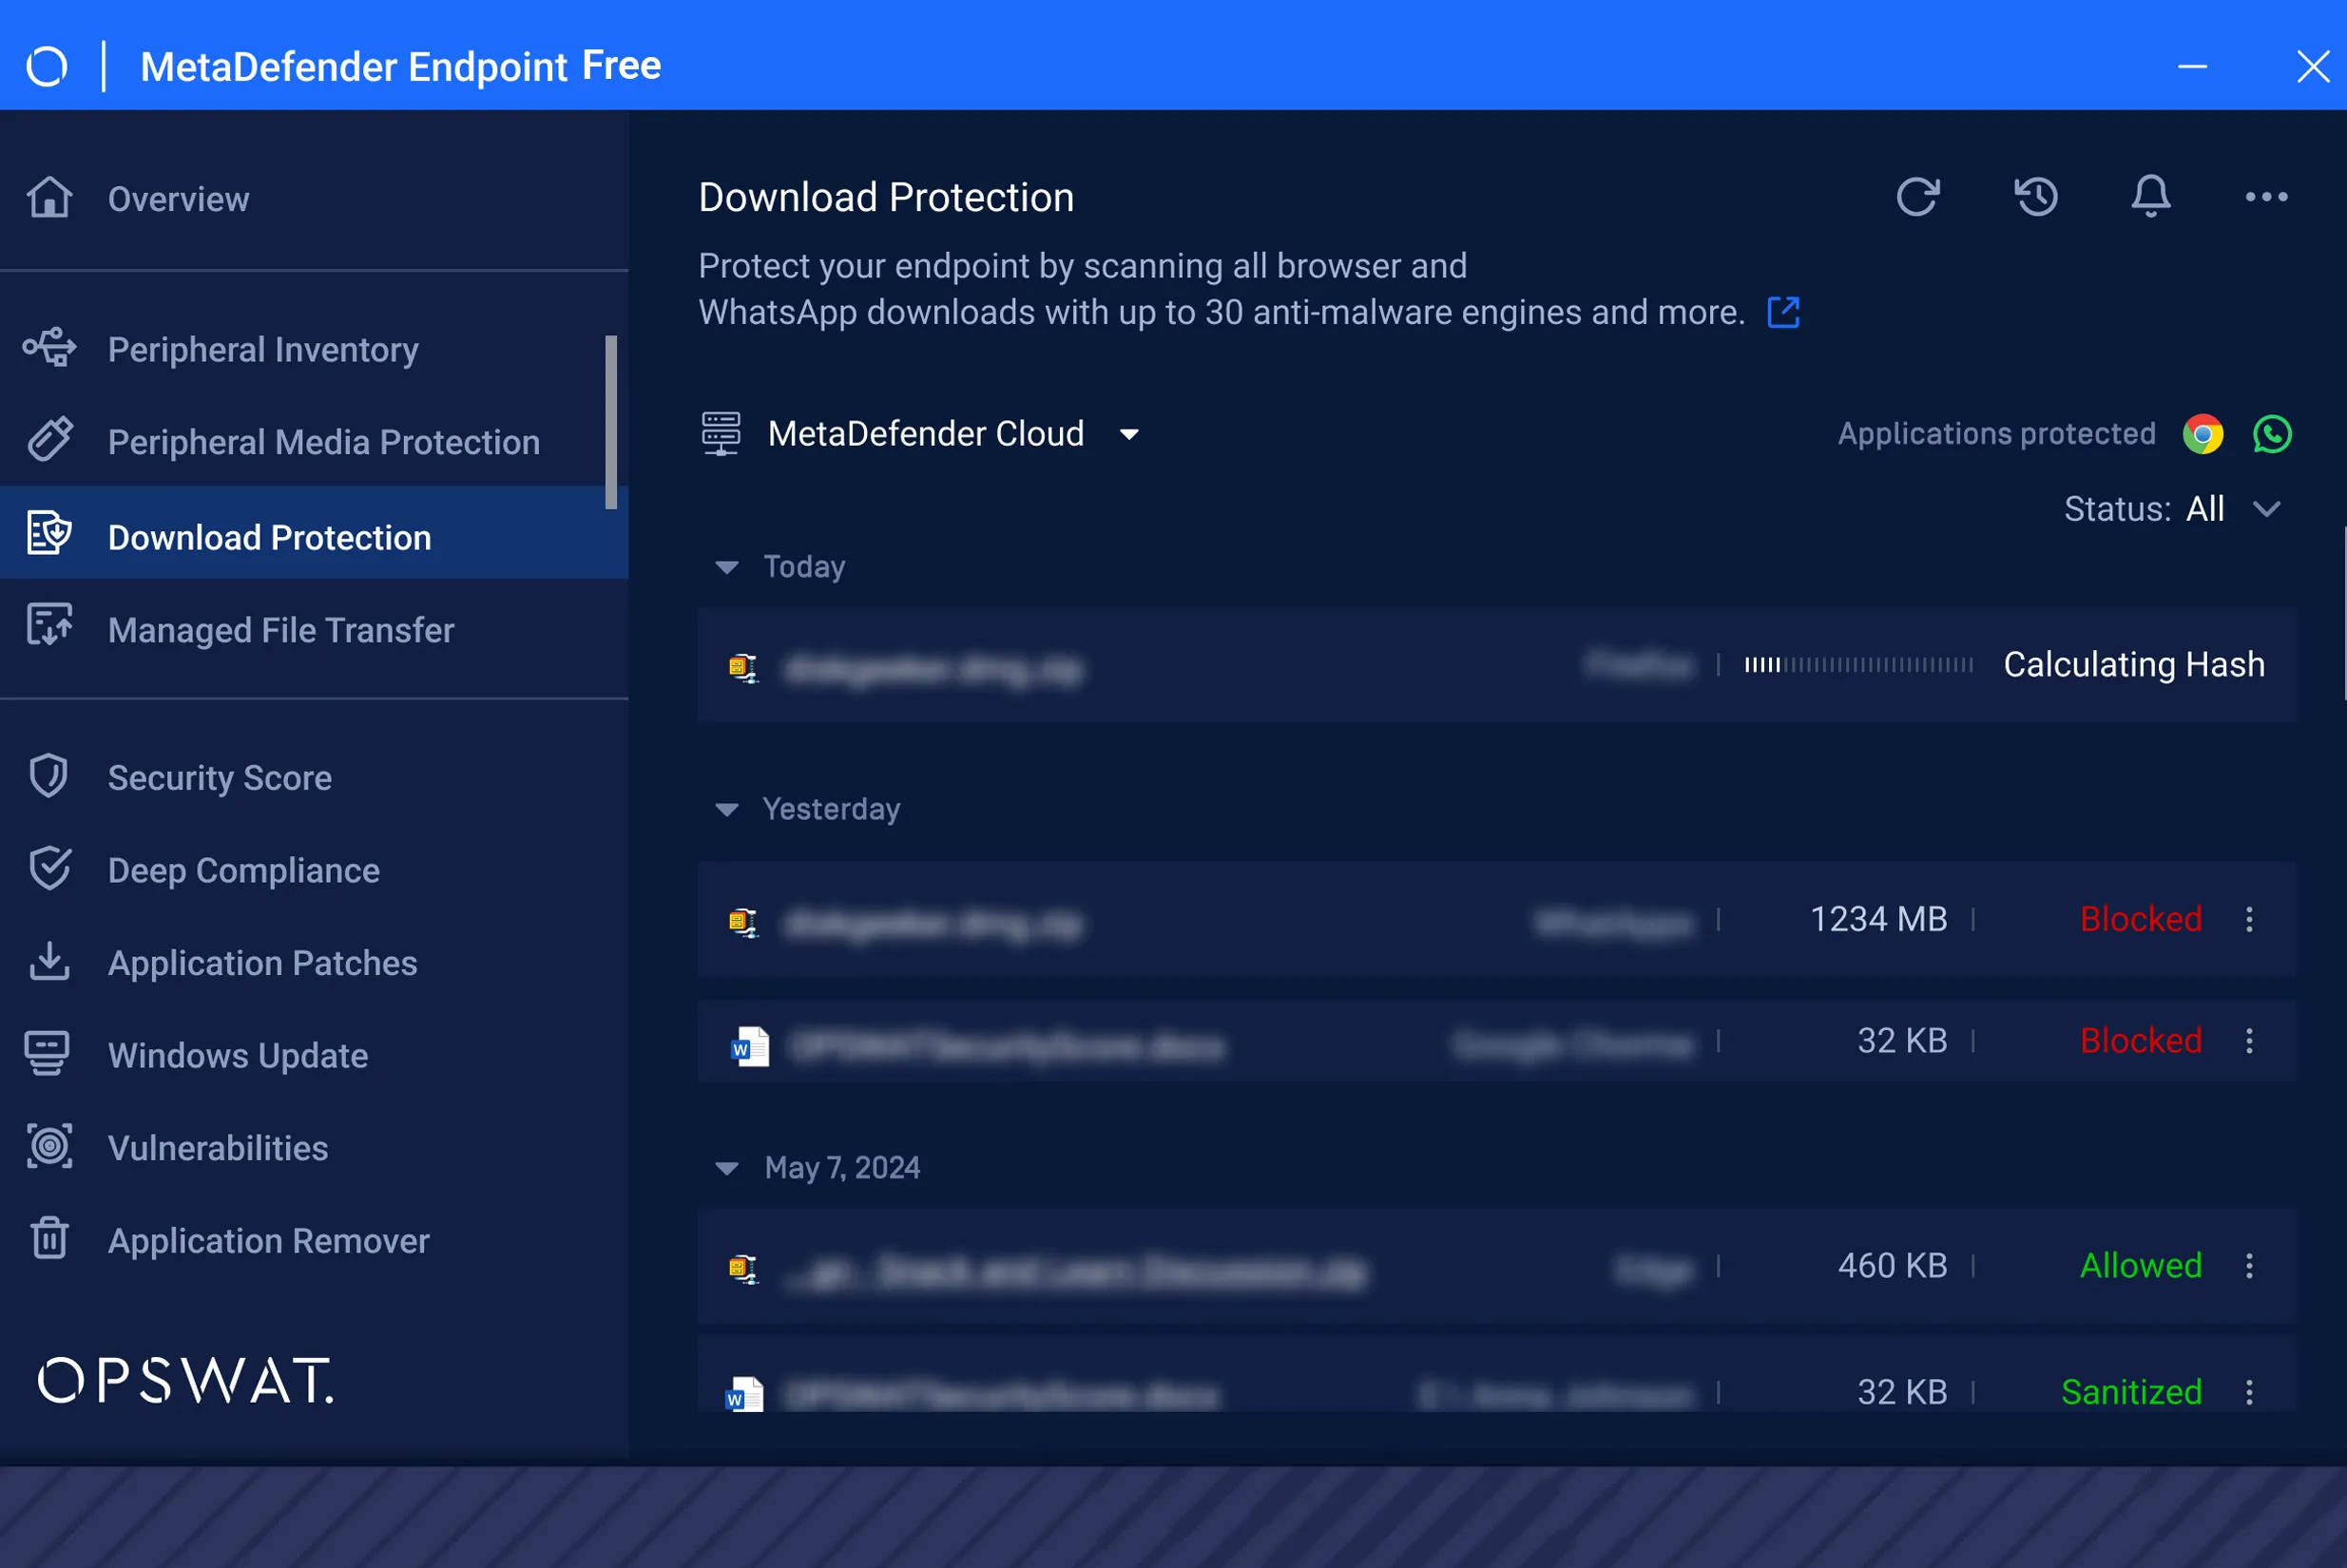Close the MetaDefender Endpoint window

pyautogui.click(x=2313, y=67)
